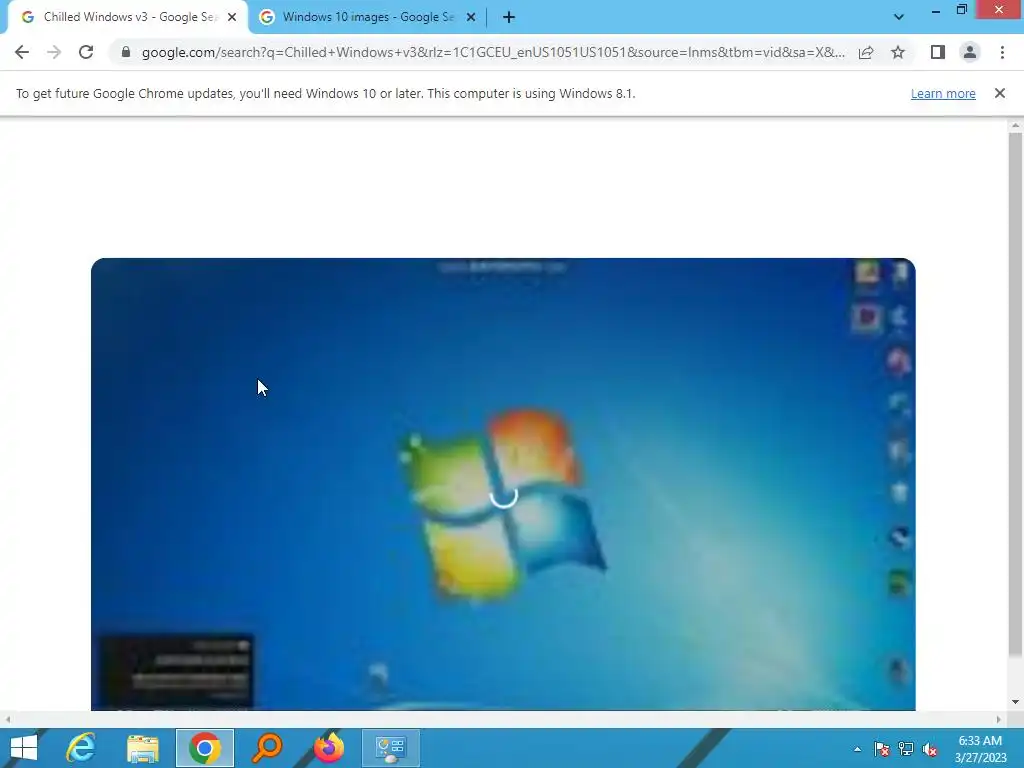Expand the tab search dropdown
Image resolution: width=1024 pixels, height=768 pixels.
coord(899,17)
